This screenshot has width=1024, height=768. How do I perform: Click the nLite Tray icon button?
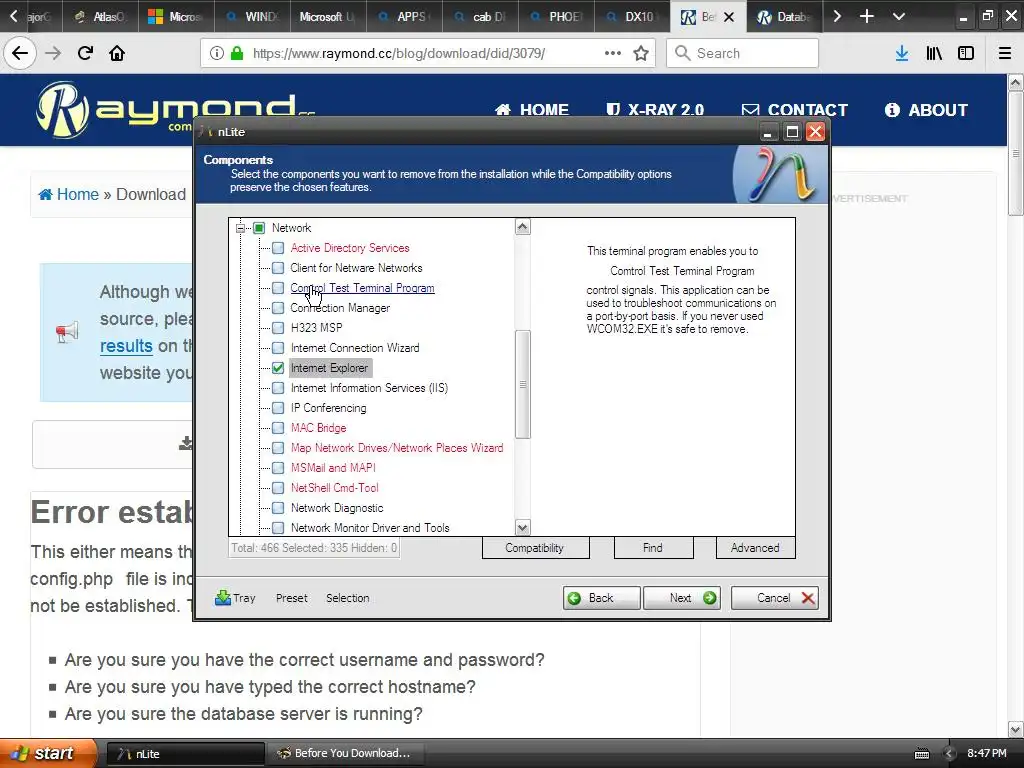236,598
